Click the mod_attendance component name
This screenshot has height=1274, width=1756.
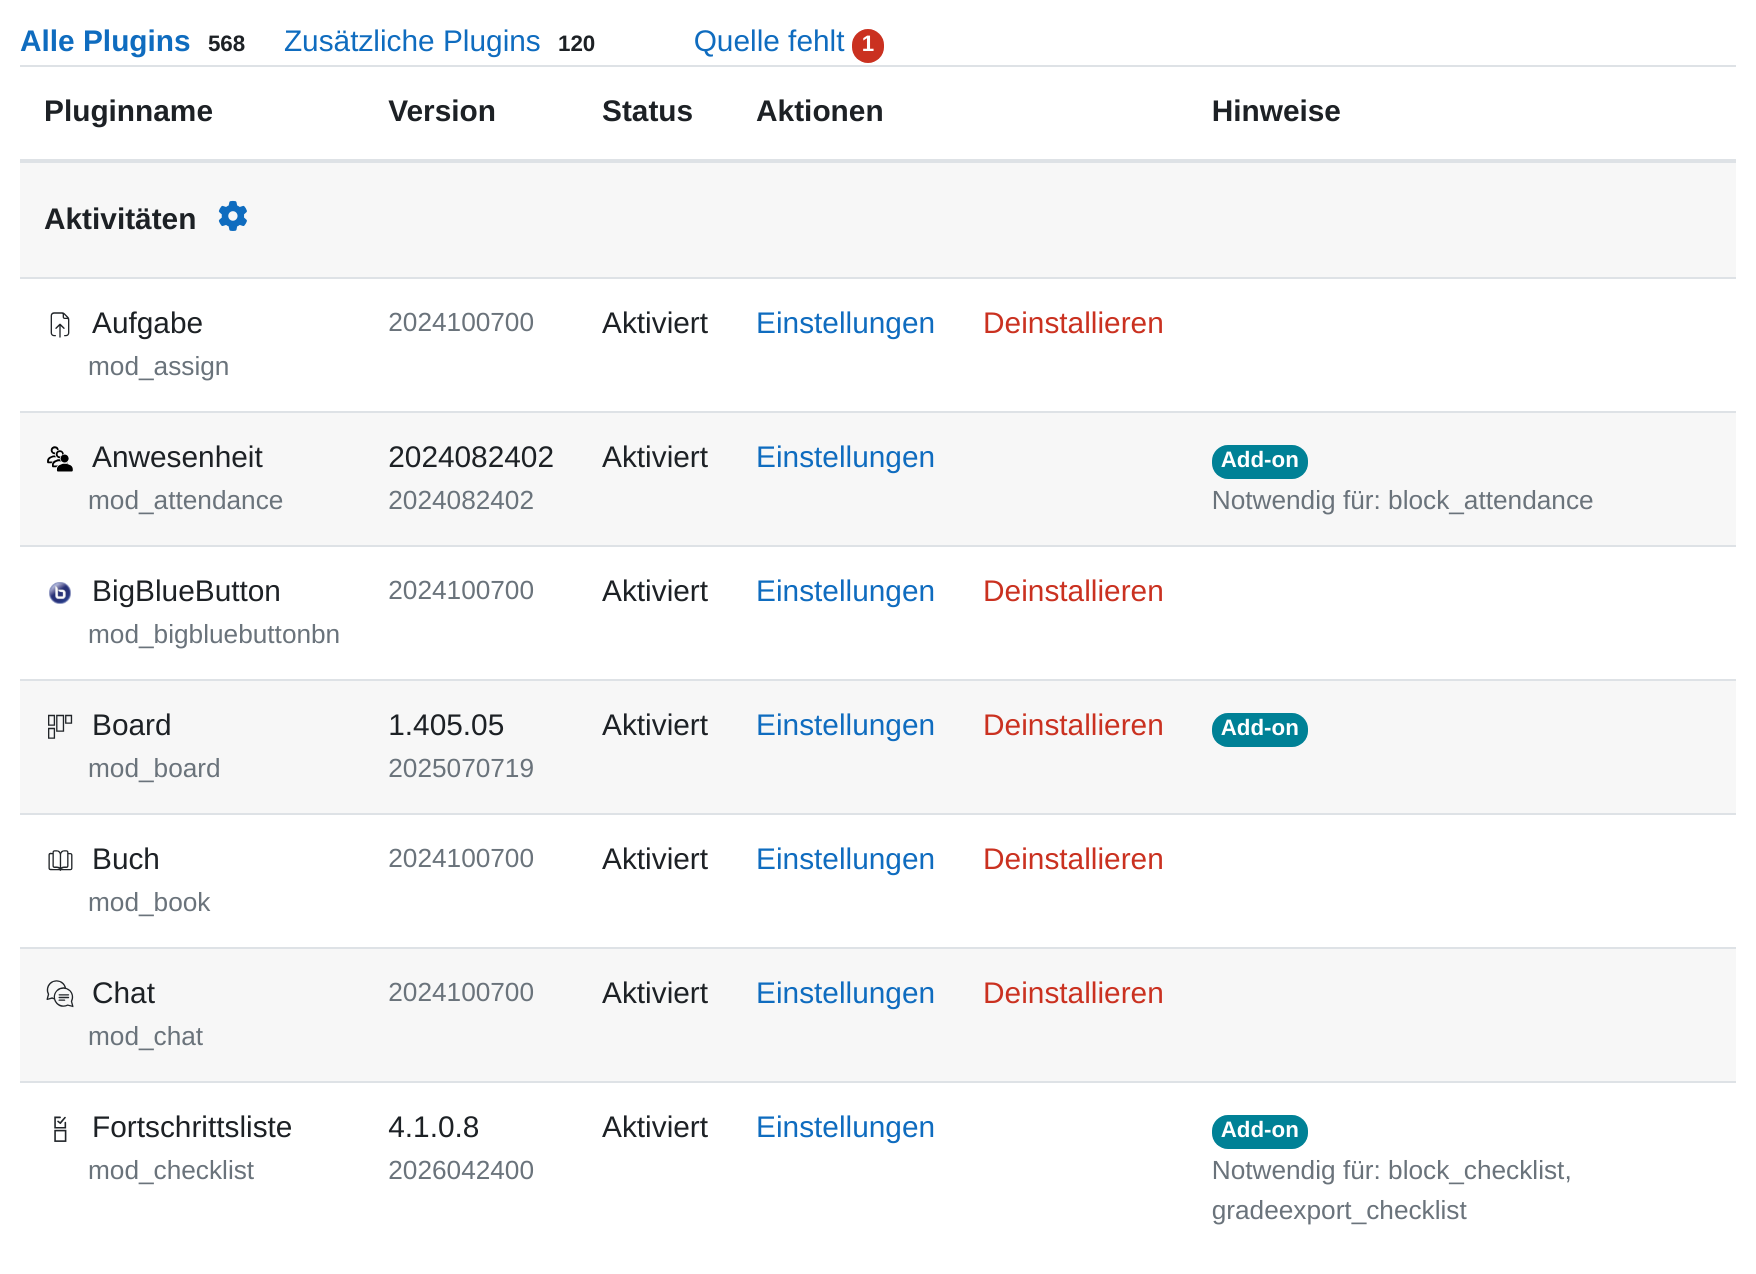click(185, 500)
